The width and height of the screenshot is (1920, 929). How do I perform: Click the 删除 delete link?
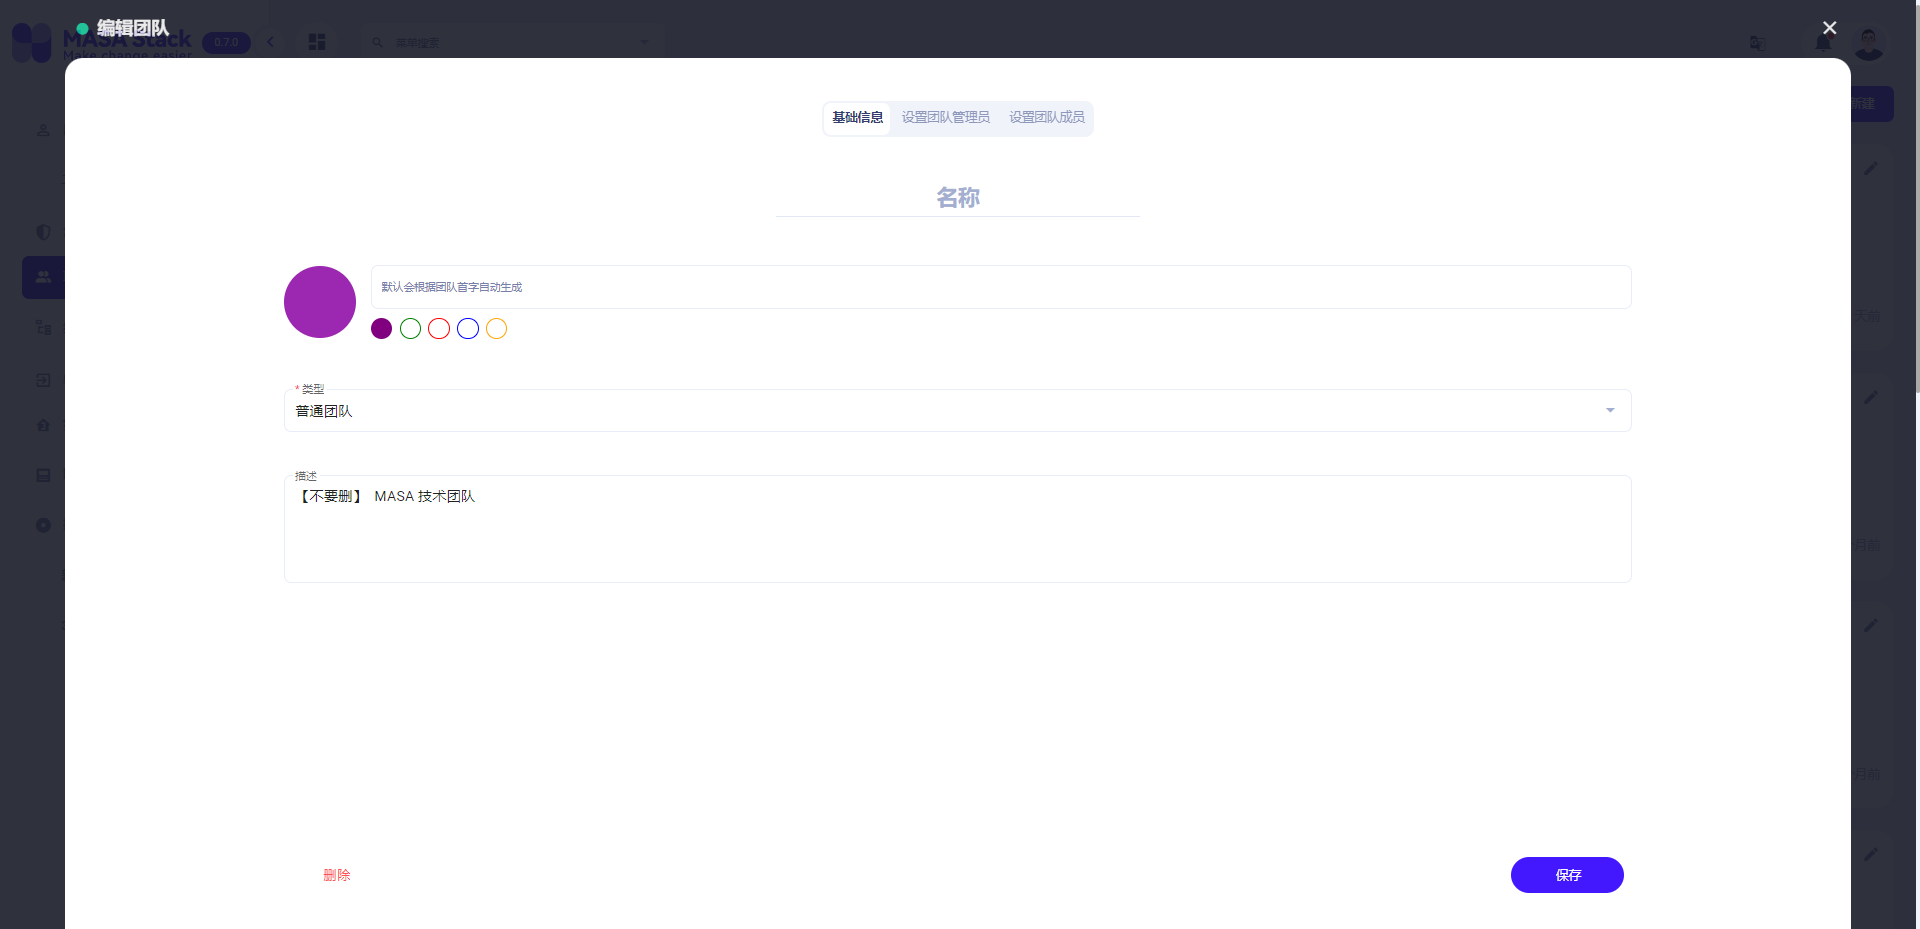337,874
